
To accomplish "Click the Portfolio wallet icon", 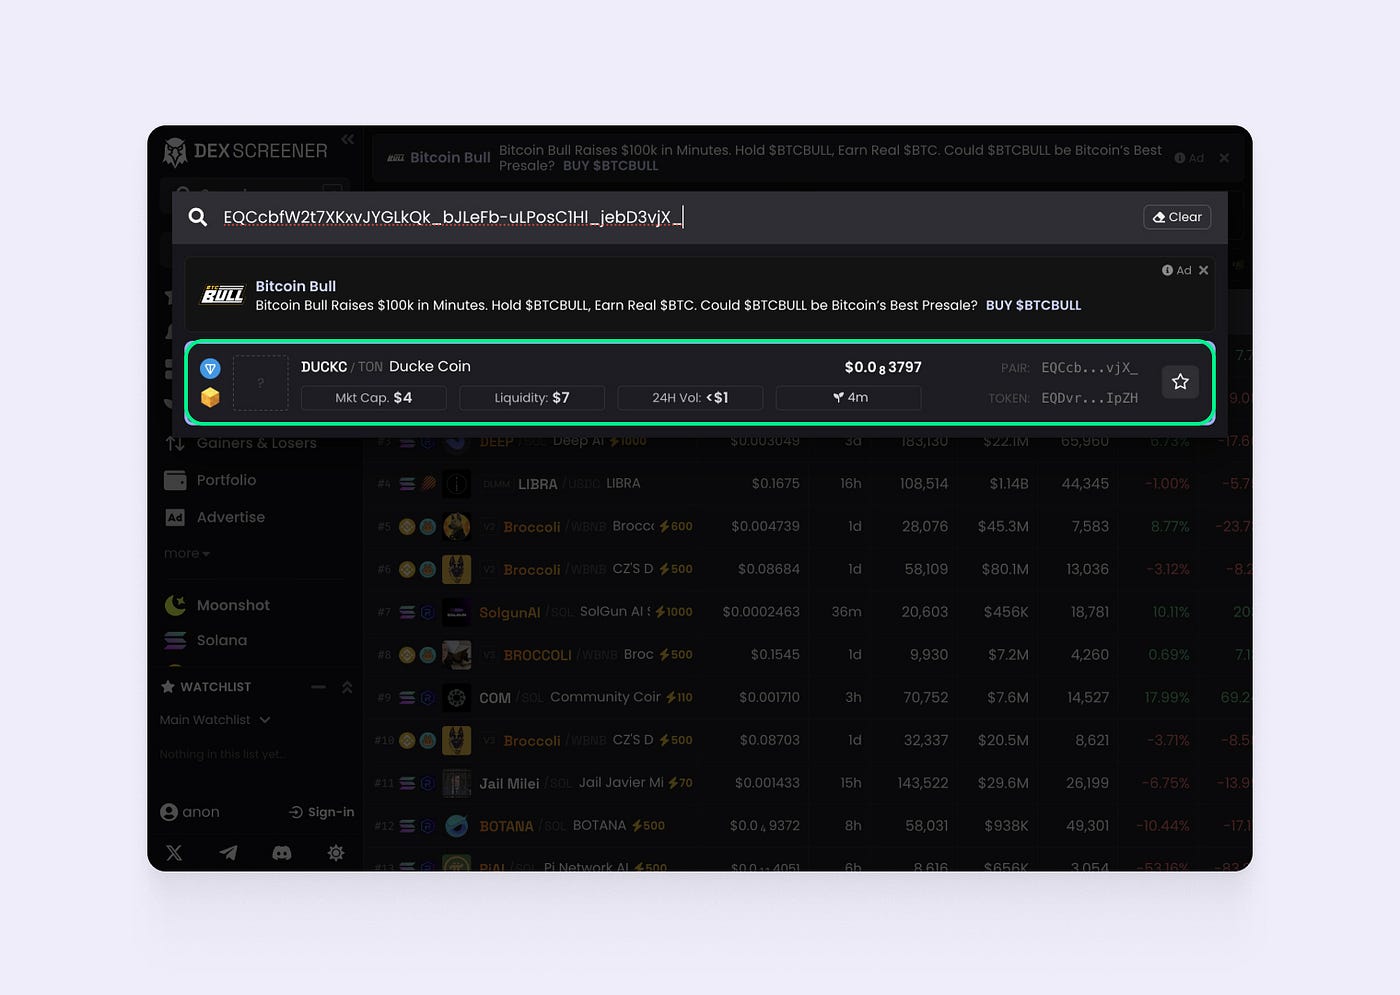I will pyautogui.click(x=174, y=480).
